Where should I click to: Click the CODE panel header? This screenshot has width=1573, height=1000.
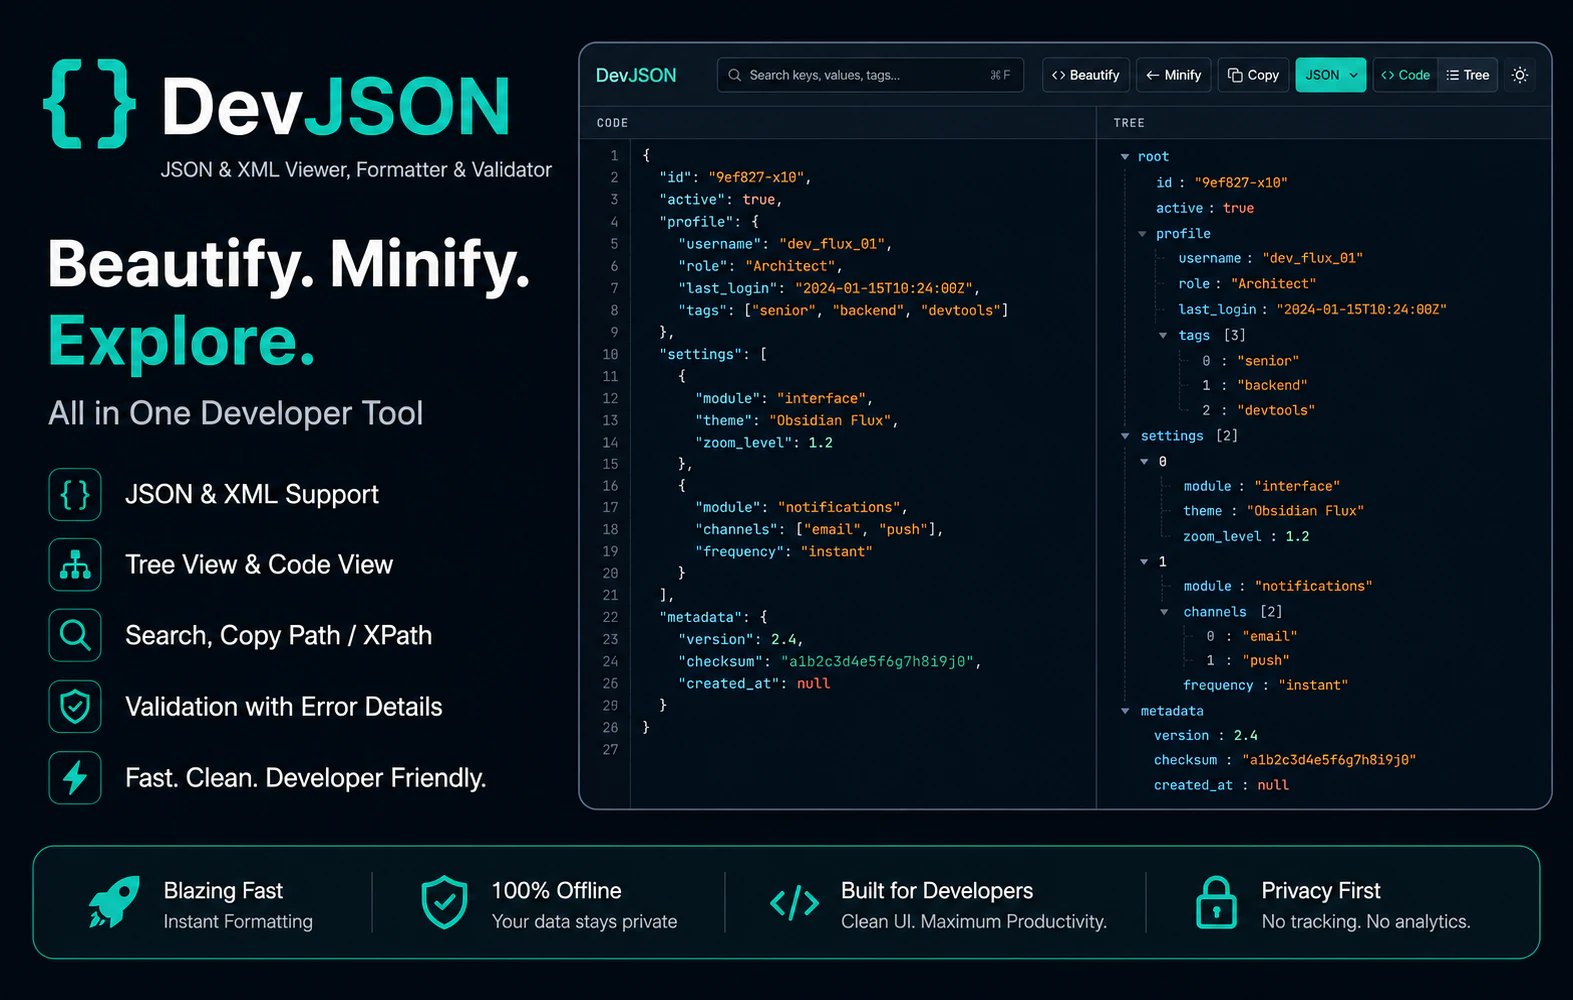coord(612,123)
